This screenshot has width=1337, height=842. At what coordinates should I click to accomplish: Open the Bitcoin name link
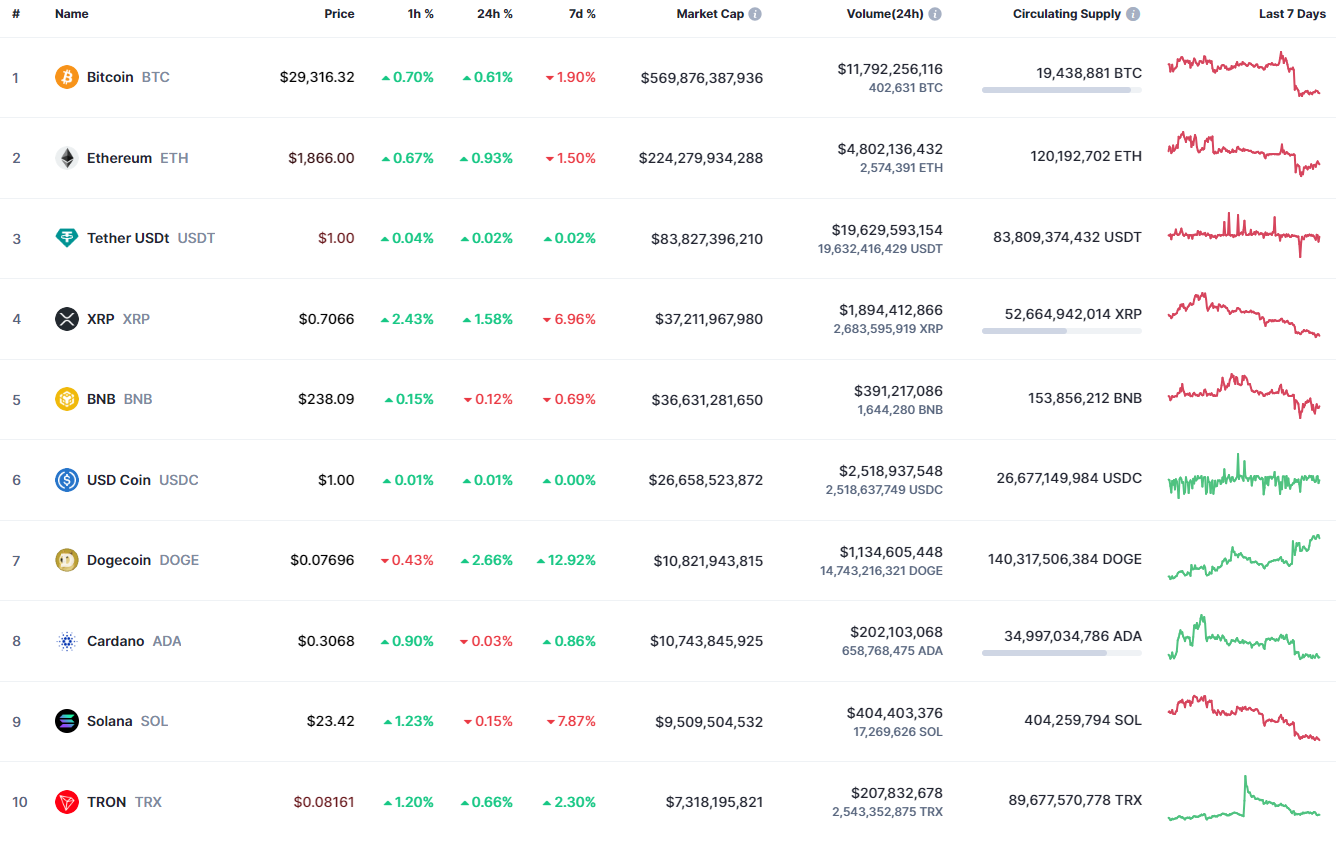click(112, 76)
